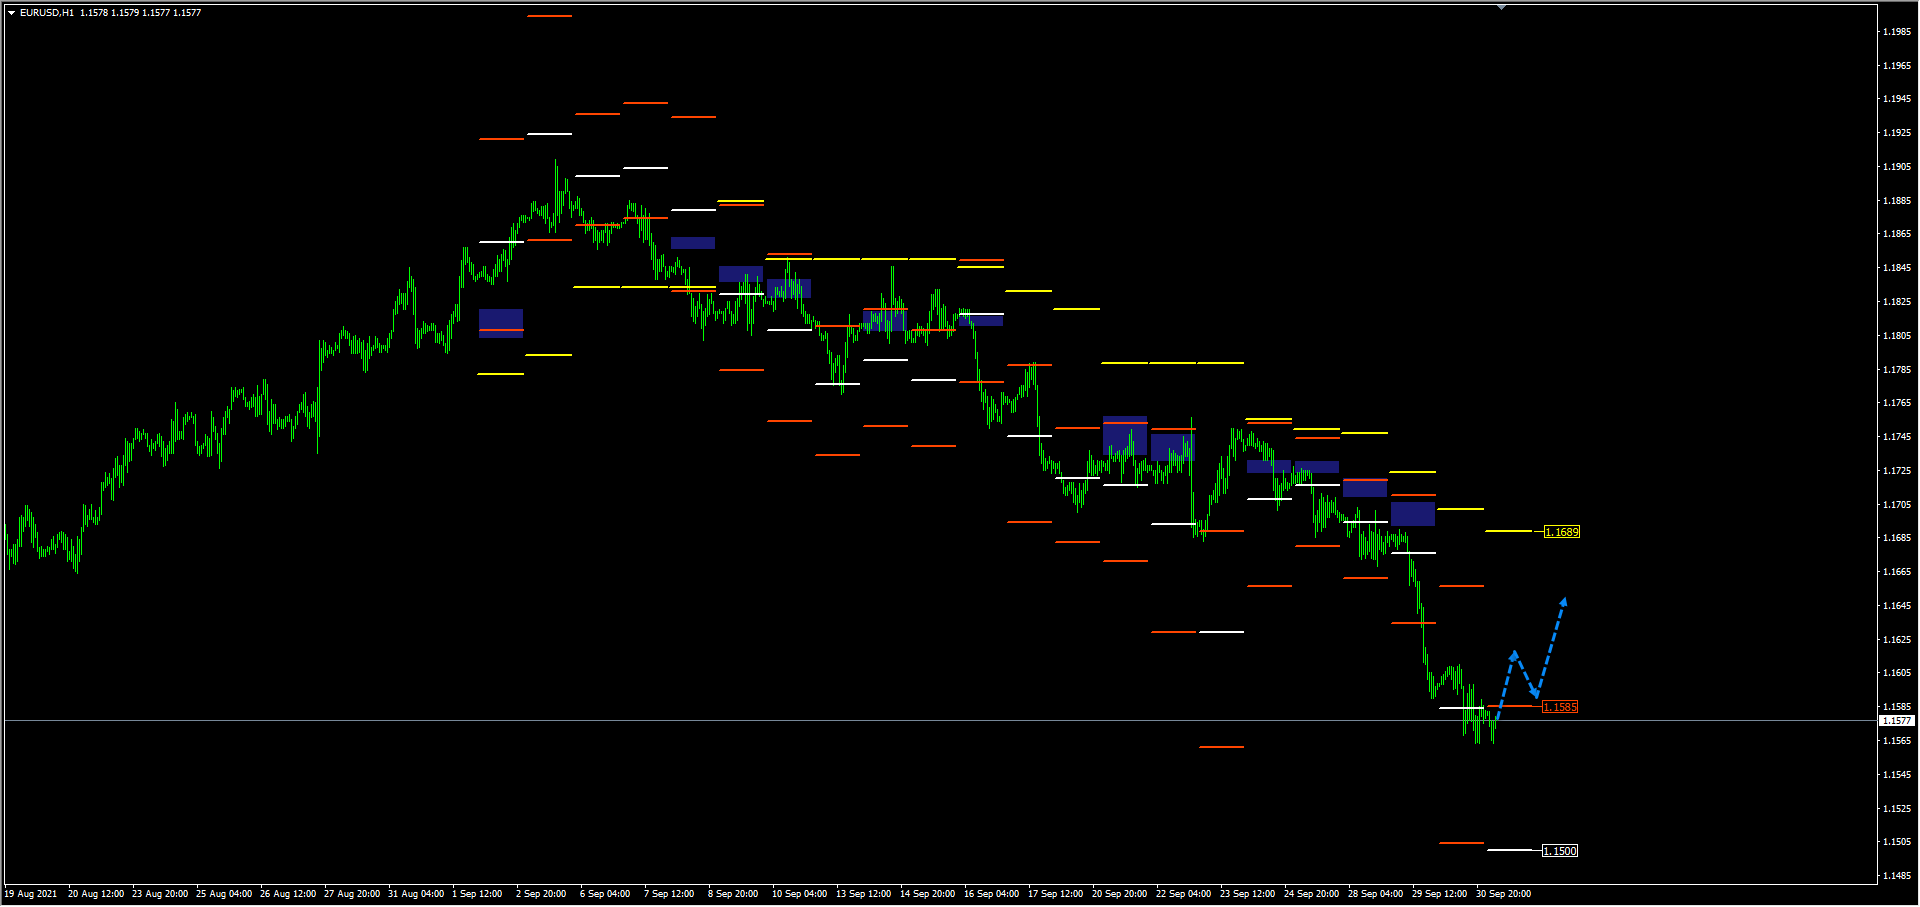Image resolution: width=1920 pixels, height=907 pixels.
Task: Click the 1.1485 price scale value
Action: [x=1896, y=876]
